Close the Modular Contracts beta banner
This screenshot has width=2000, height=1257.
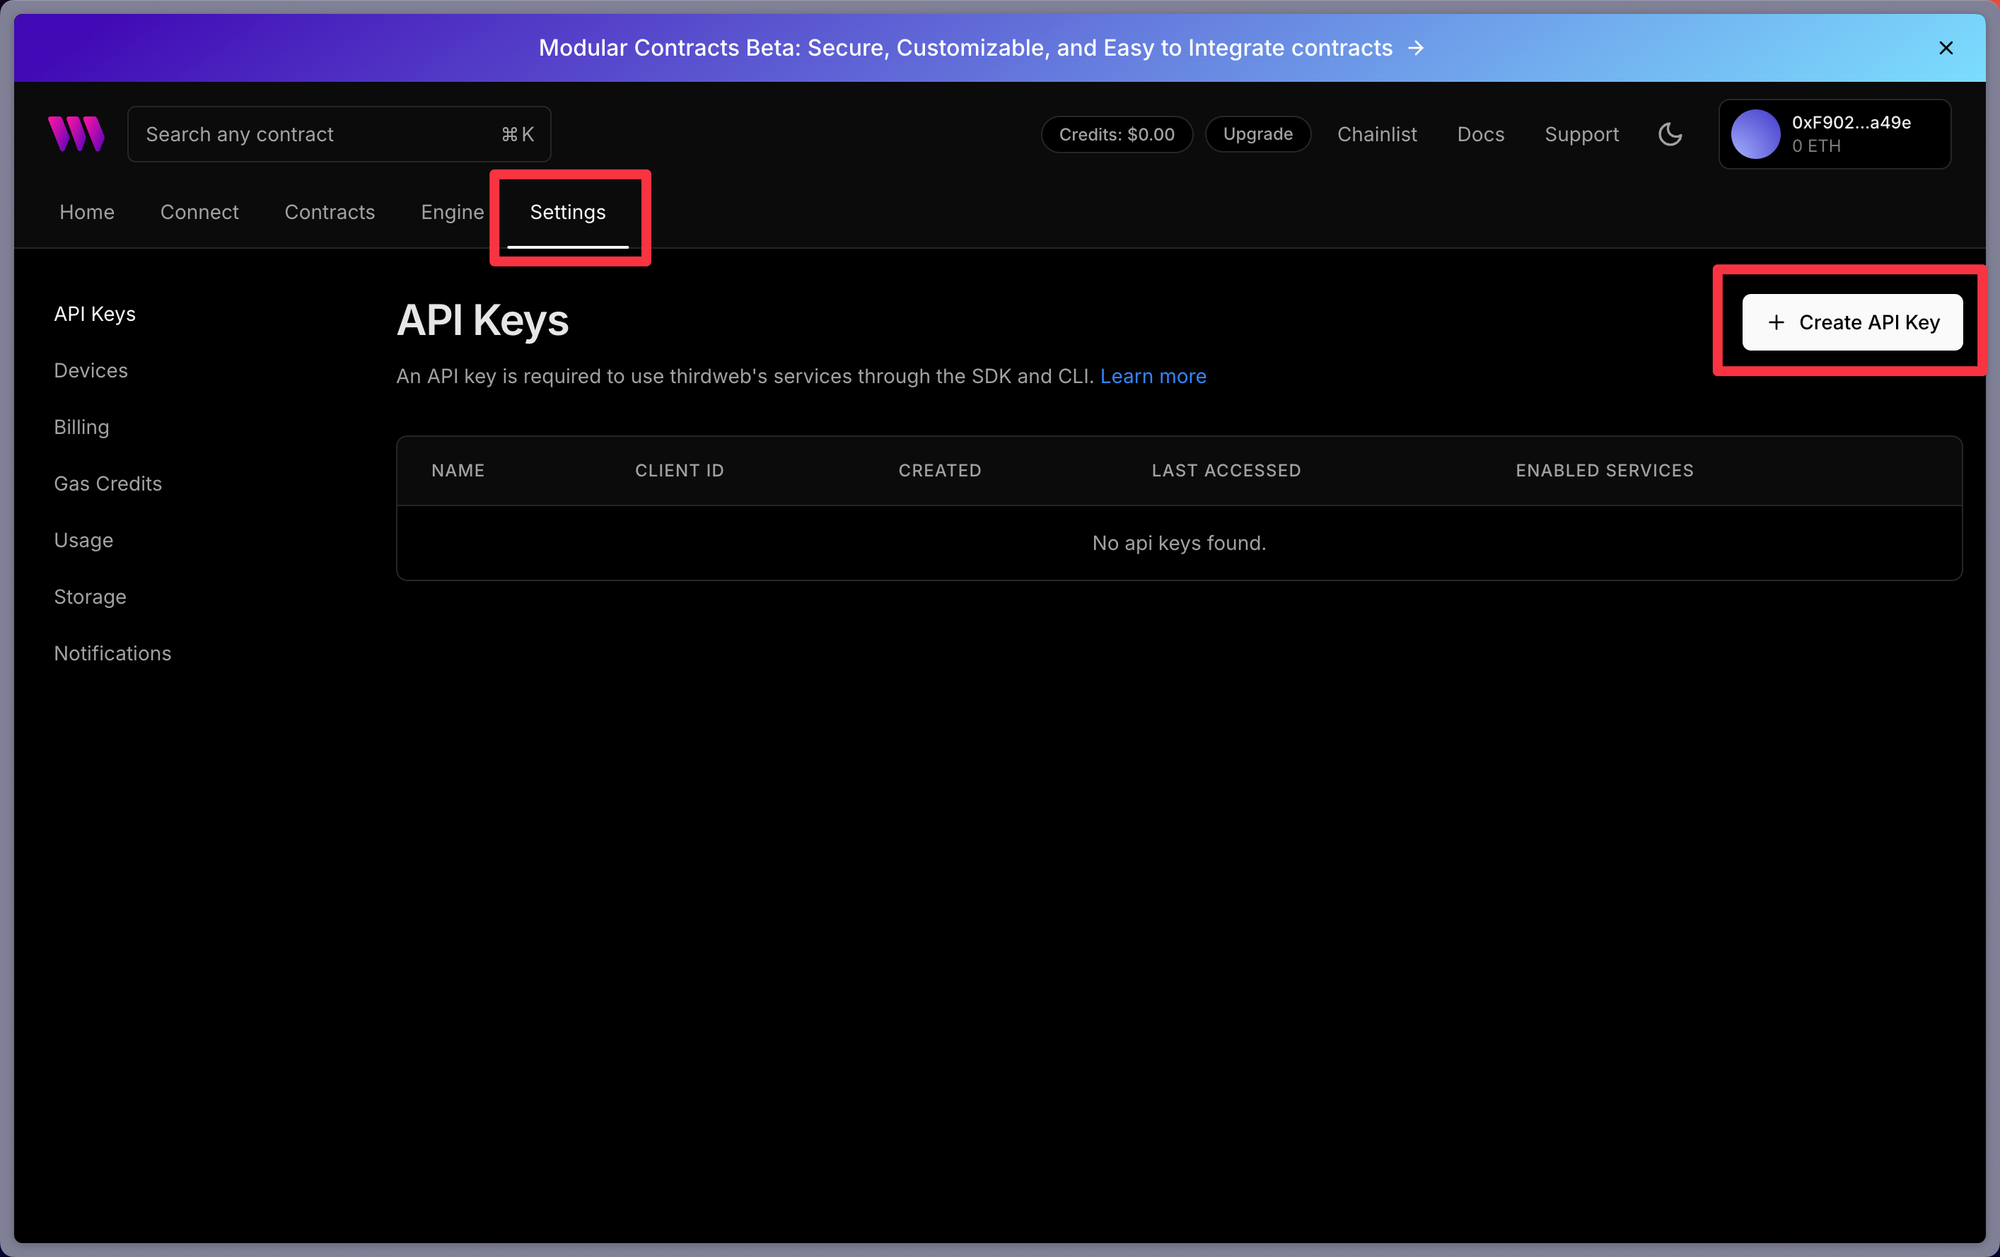coord(1946,48)
